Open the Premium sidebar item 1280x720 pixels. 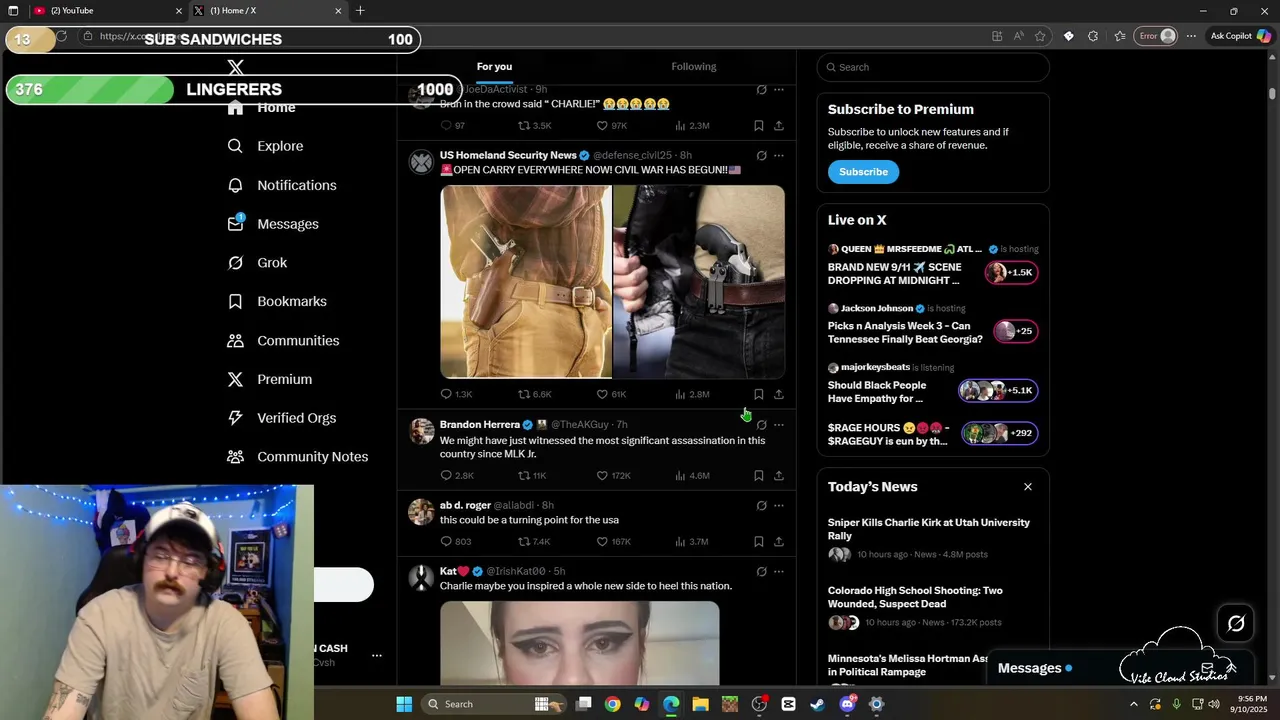270,380
